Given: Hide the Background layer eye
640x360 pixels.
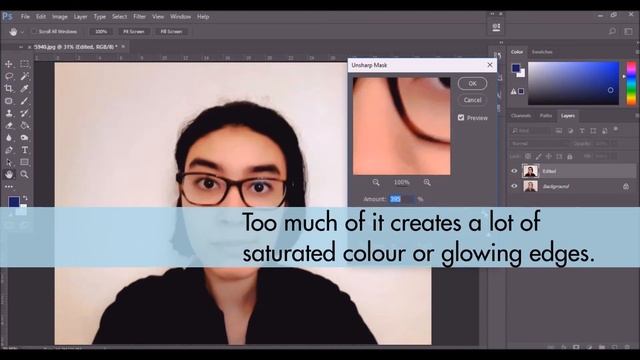Looking at the screenshot, I should (514, 186).
